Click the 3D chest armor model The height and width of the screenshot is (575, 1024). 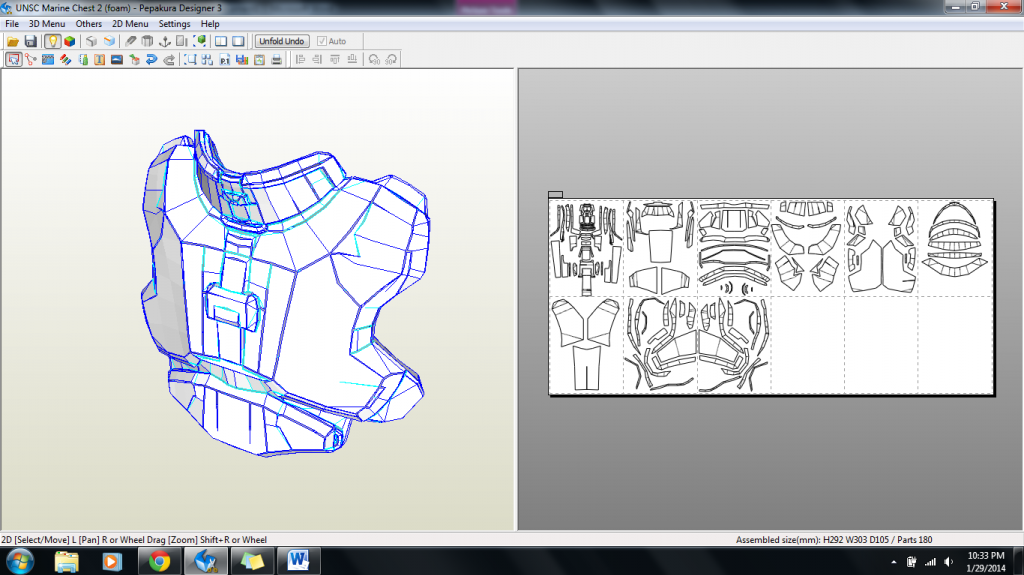tap(284, 294)
